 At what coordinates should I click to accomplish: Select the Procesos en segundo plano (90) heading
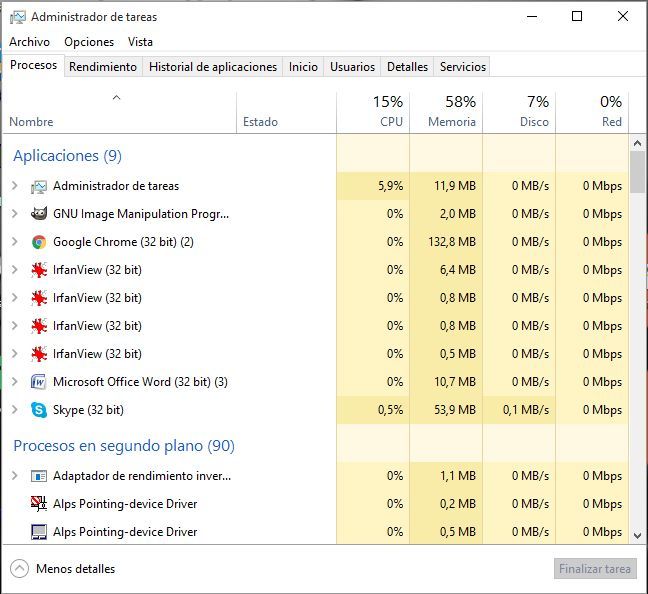point(124,446)
